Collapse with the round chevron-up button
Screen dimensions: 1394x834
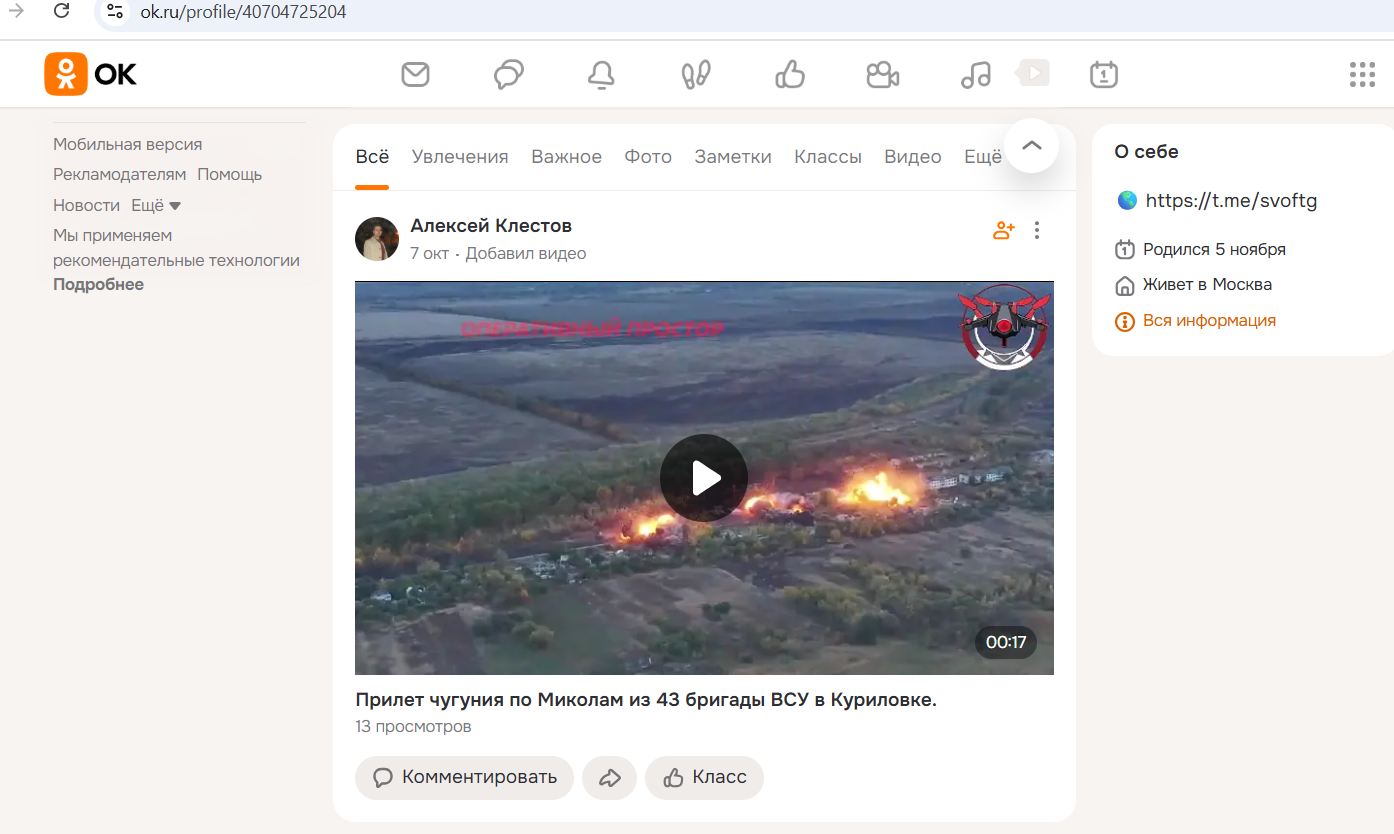pyautogui.click(x=1031, y=146)
